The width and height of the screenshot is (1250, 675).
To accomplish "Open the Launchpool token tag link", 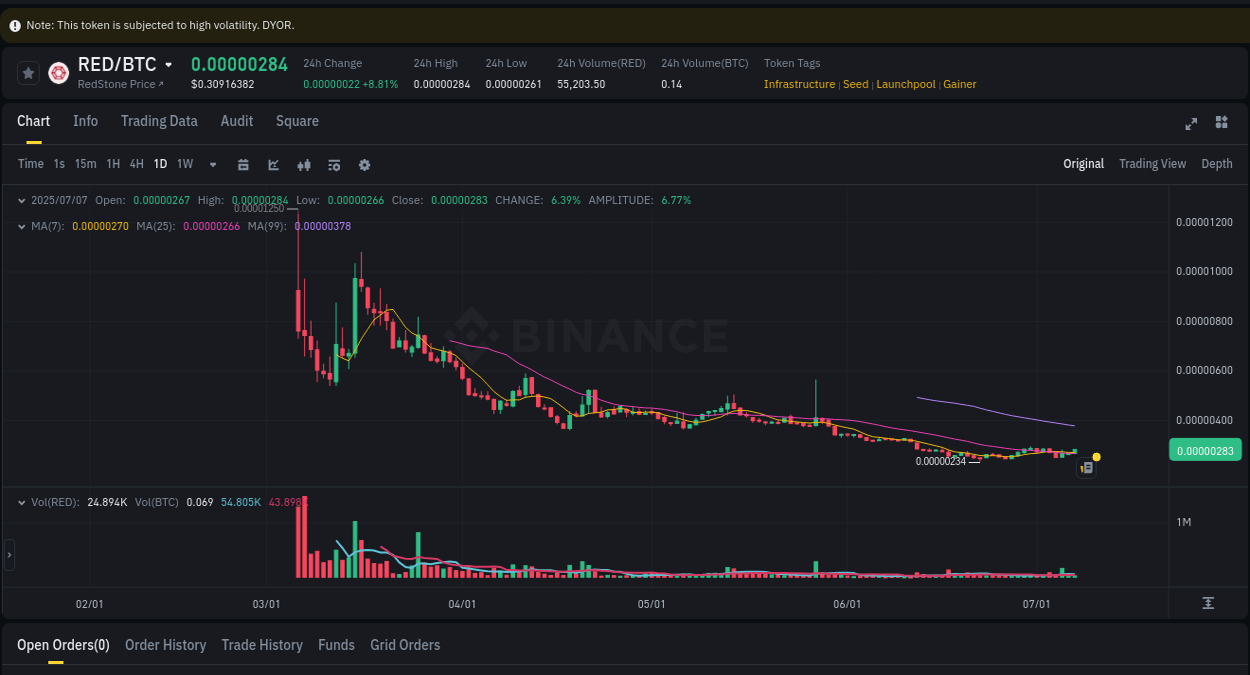I will click(x=905, y=84).
